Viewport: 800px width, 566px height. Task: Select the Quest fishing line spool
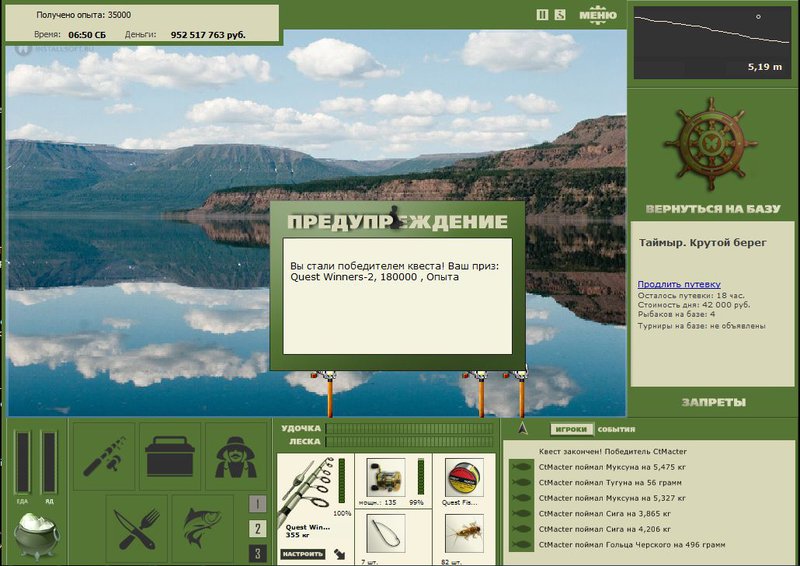click(x=464, y=477)
